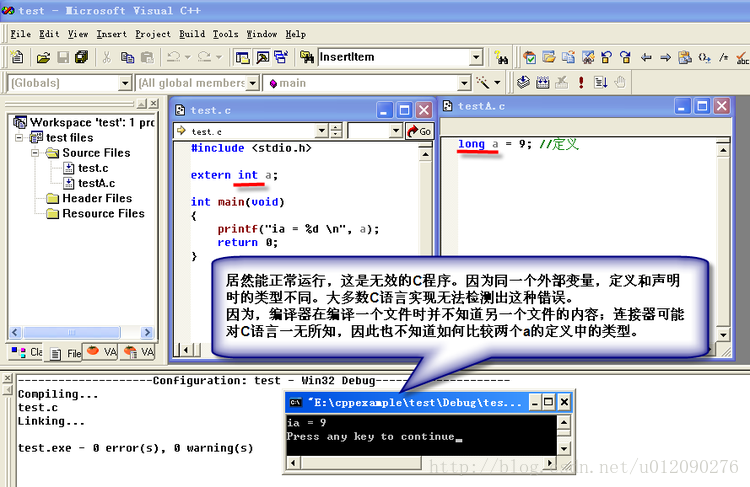Open WizardBar actions arrow beside wand

pos(497,83)
